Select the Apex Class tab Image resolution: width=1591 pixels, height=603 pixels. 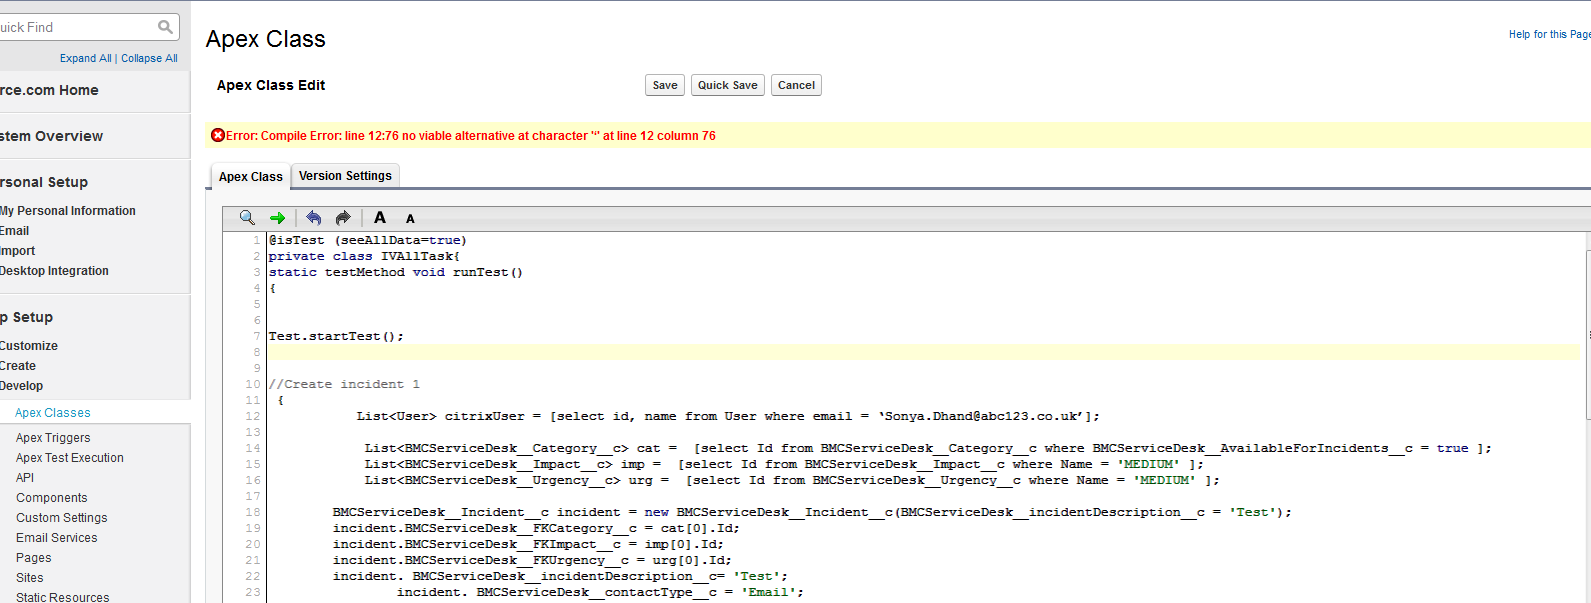[x=251, y=177]
